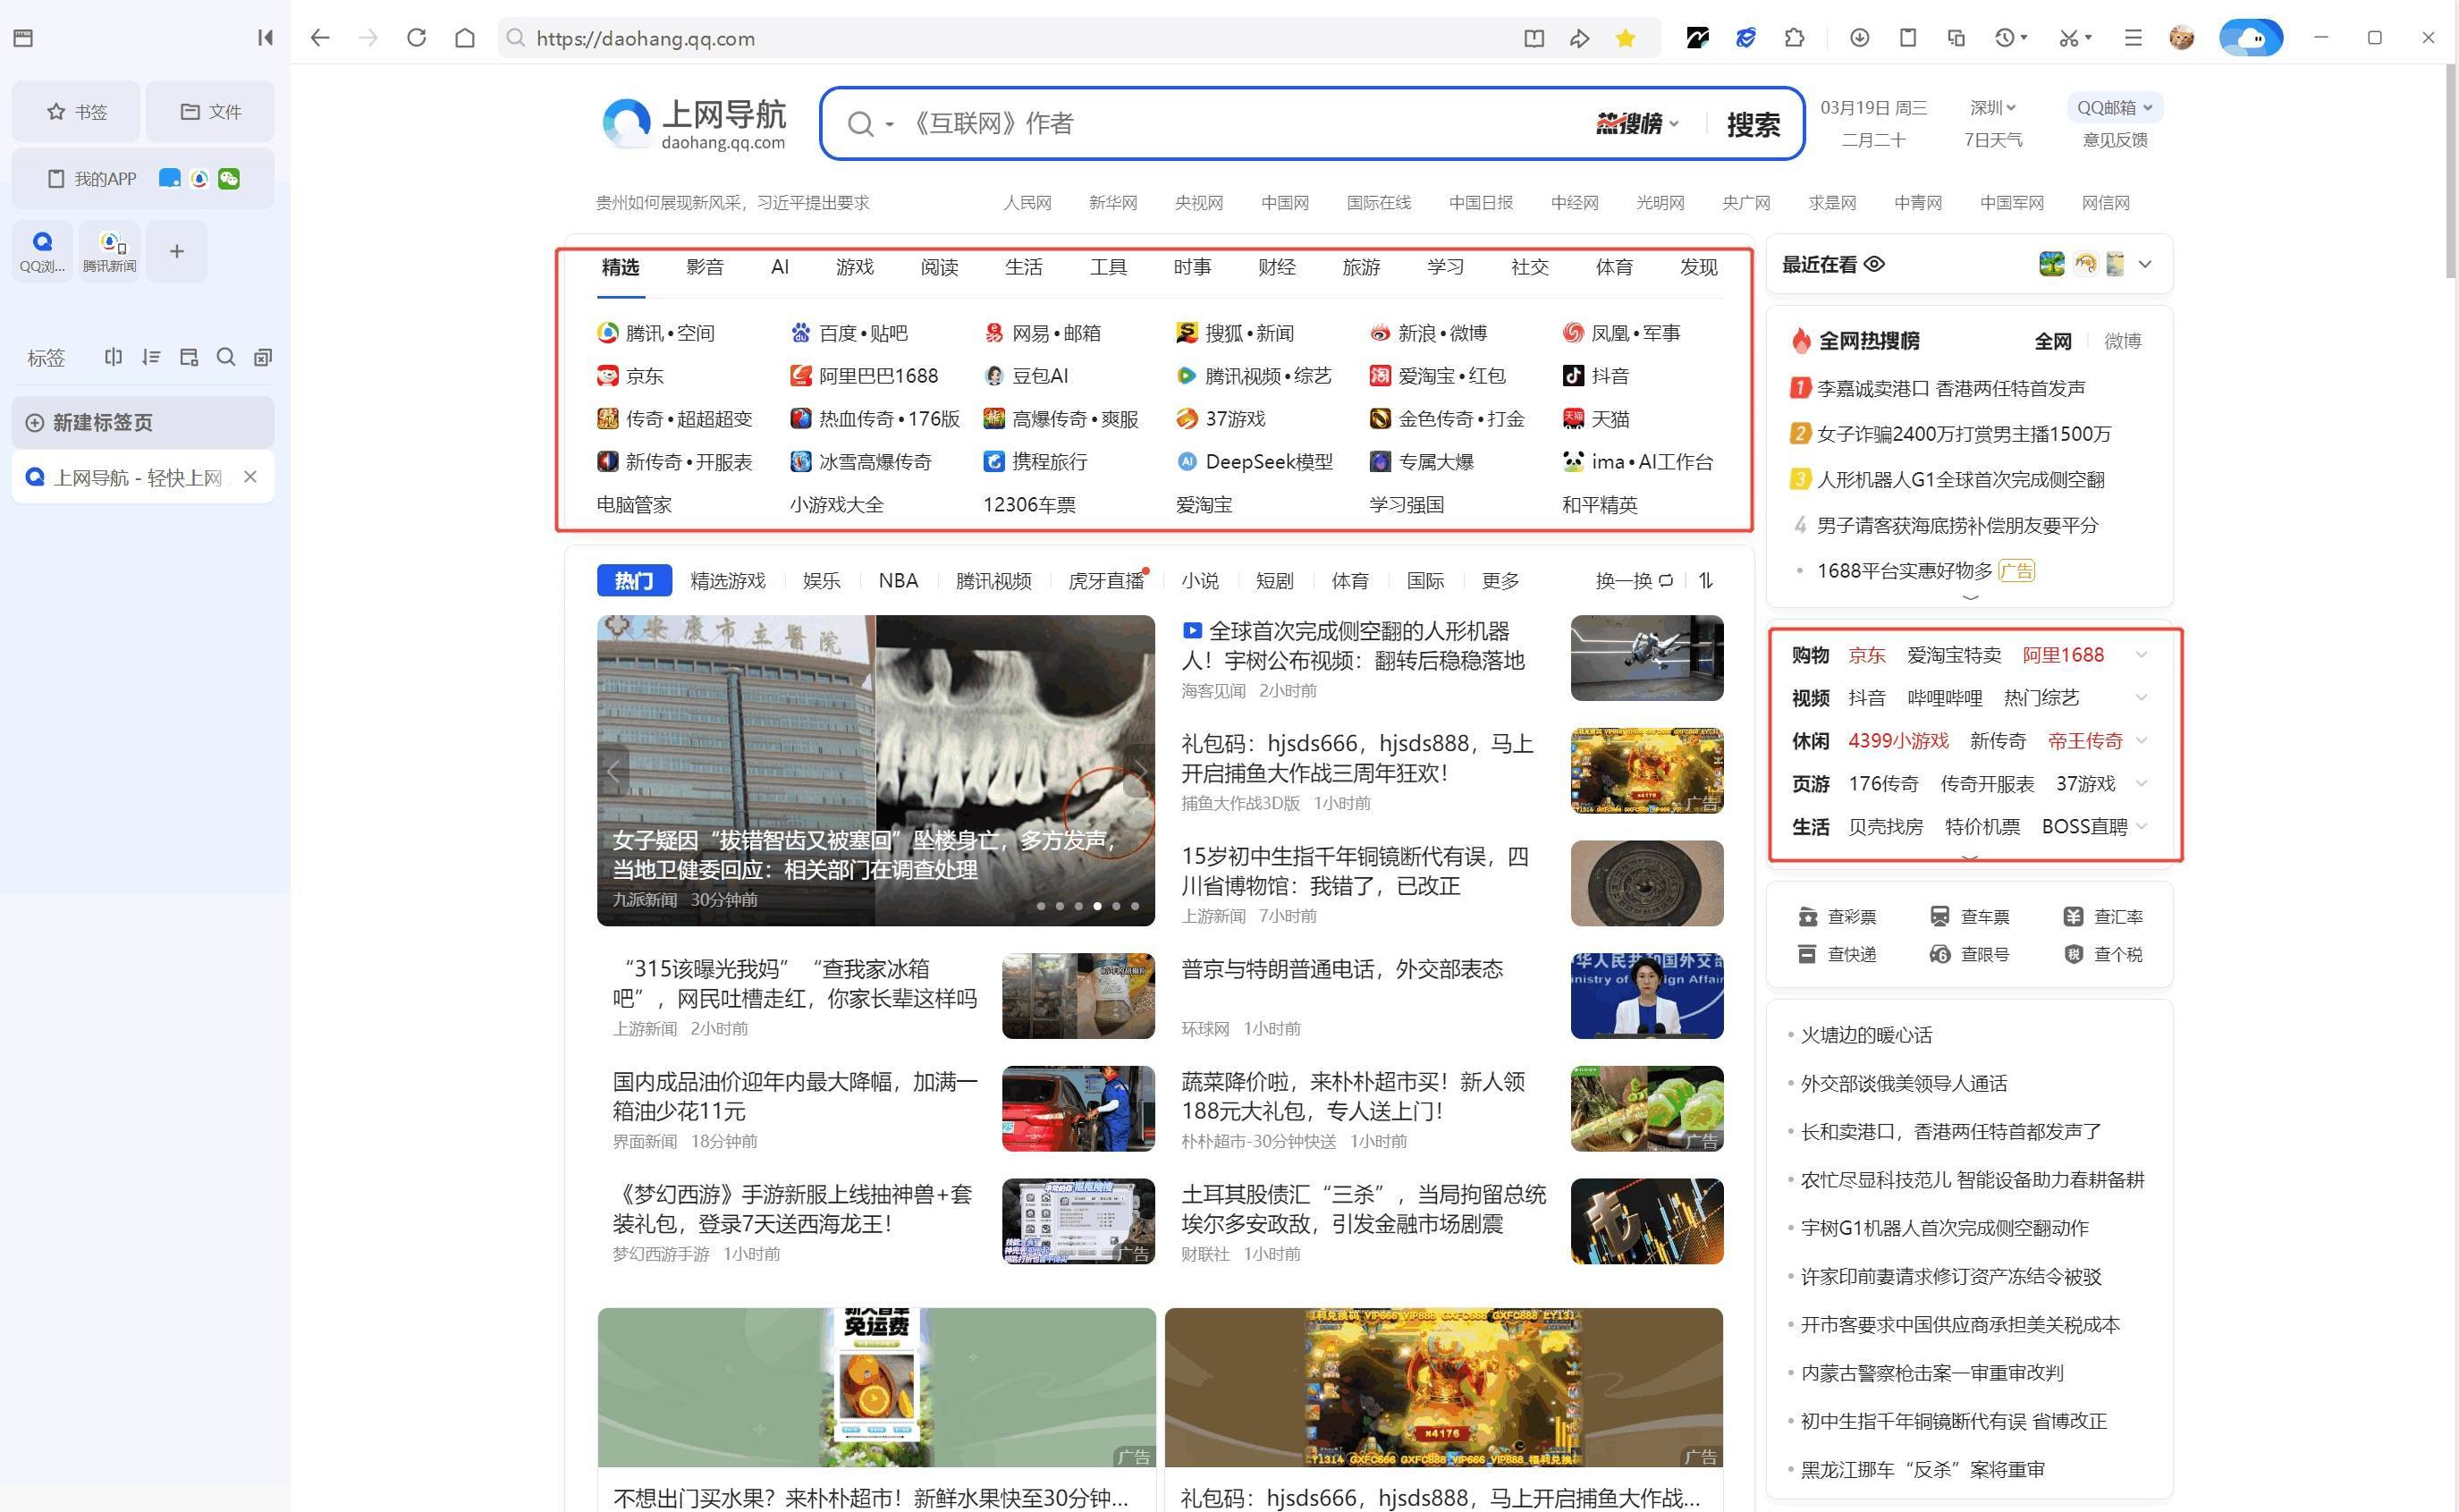Open the QQ邮箱 dropdown at top right
The image size is (2459, 1512).
point(2114,107)
